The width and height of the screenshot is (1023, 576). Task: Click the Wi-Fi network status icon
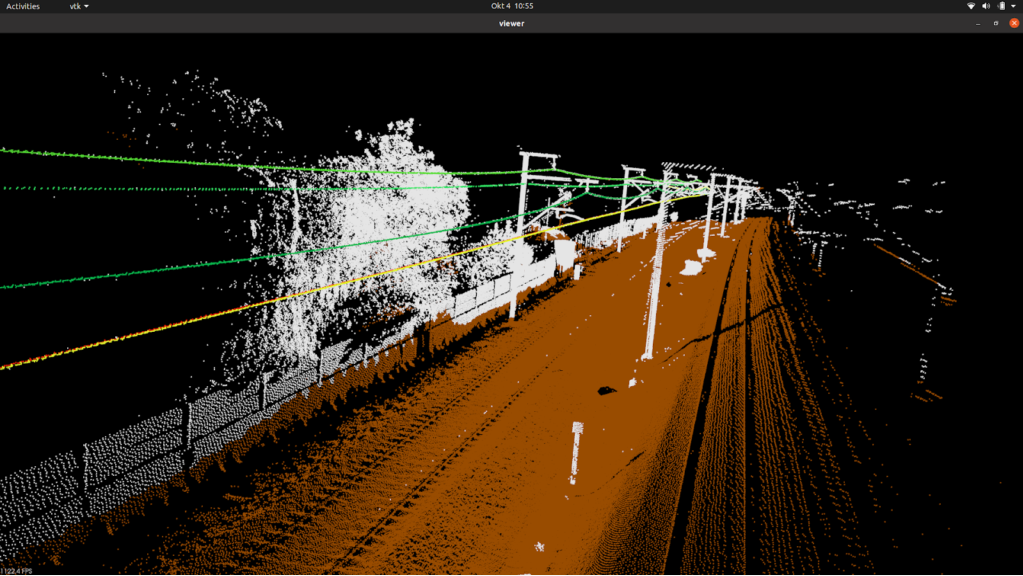pyautogui.click(x=970, y=6)
